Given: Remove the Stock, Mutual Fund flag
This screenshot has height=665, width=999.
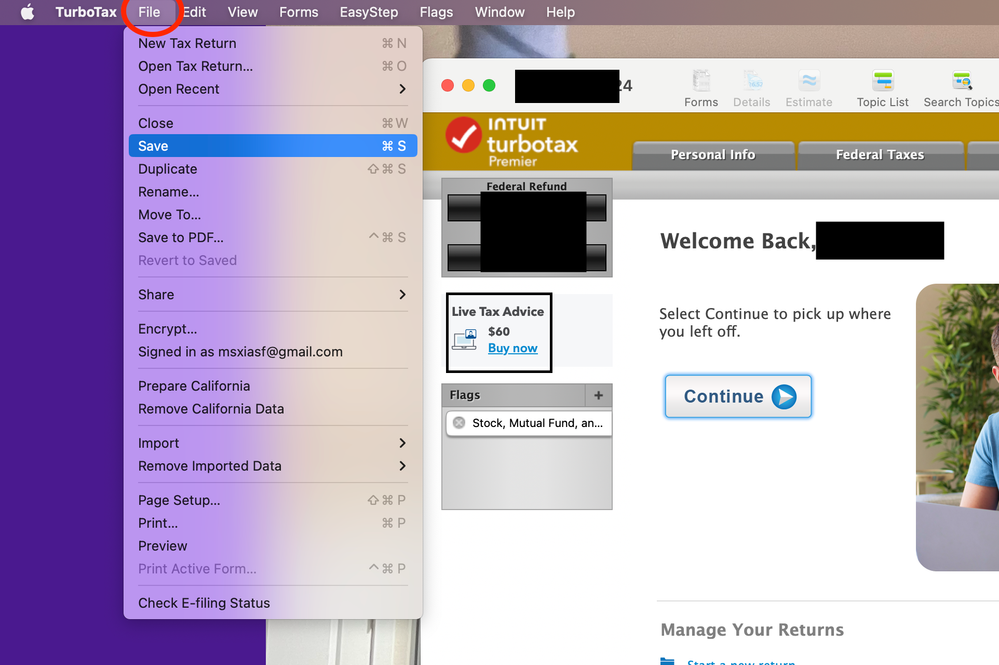Looking at the screenshot, I should [x=459, y=423].
